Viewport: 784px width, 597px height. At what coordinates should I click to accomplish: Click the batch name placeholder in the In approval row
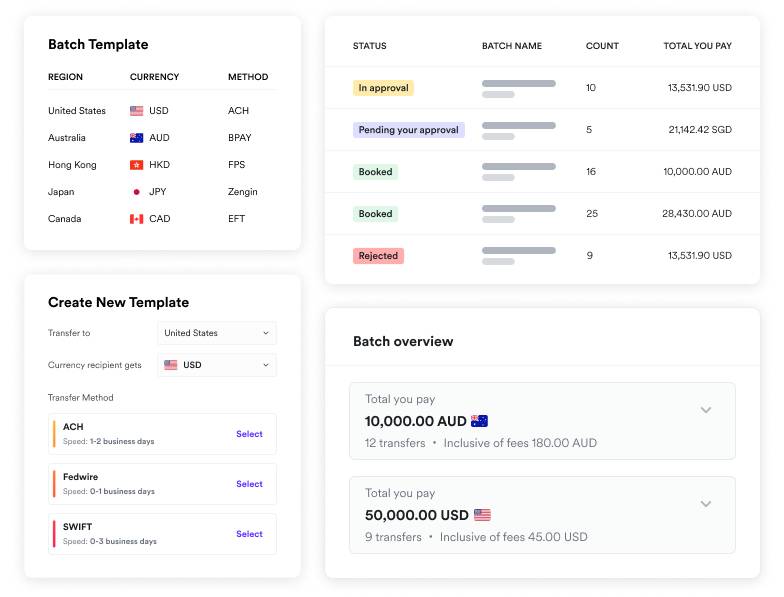(518, 88)
